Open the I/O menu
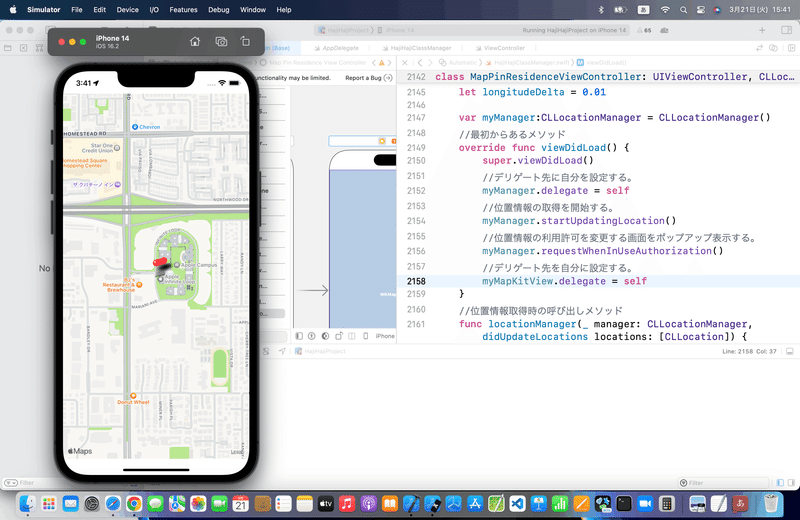The image size is (800, 520). (x=154, y=10)
